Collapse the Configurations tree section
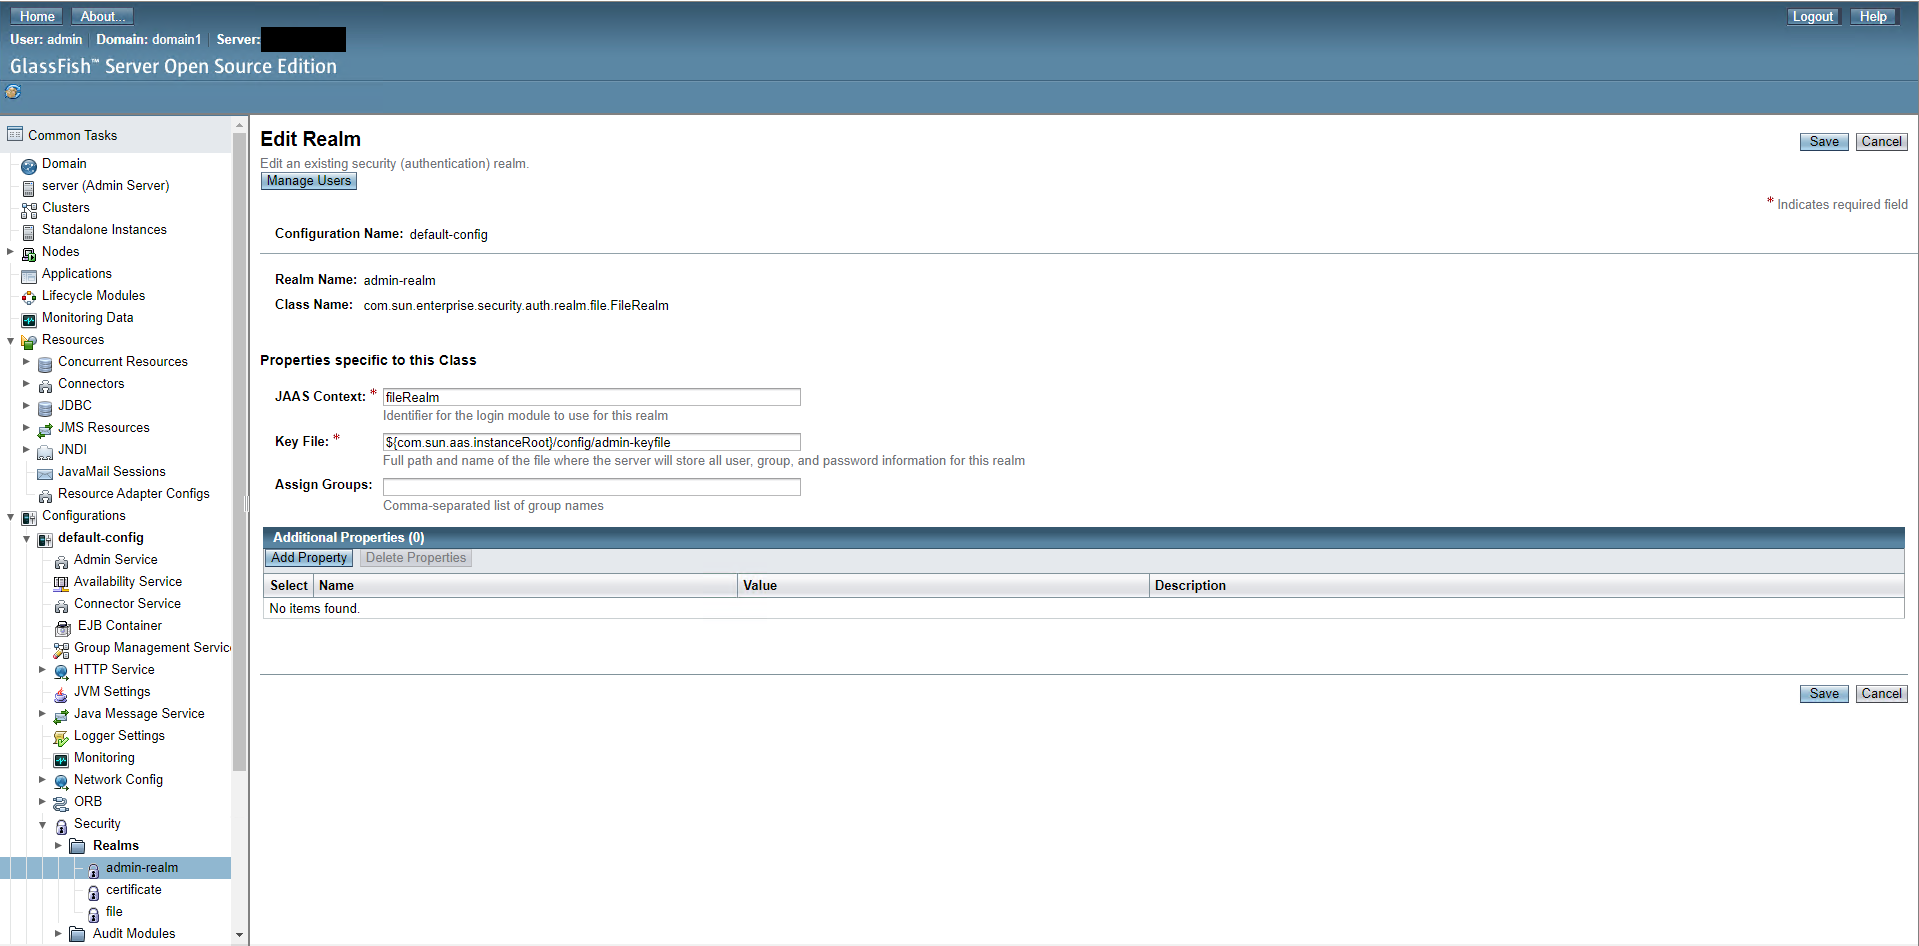 [x=10, y=515]
